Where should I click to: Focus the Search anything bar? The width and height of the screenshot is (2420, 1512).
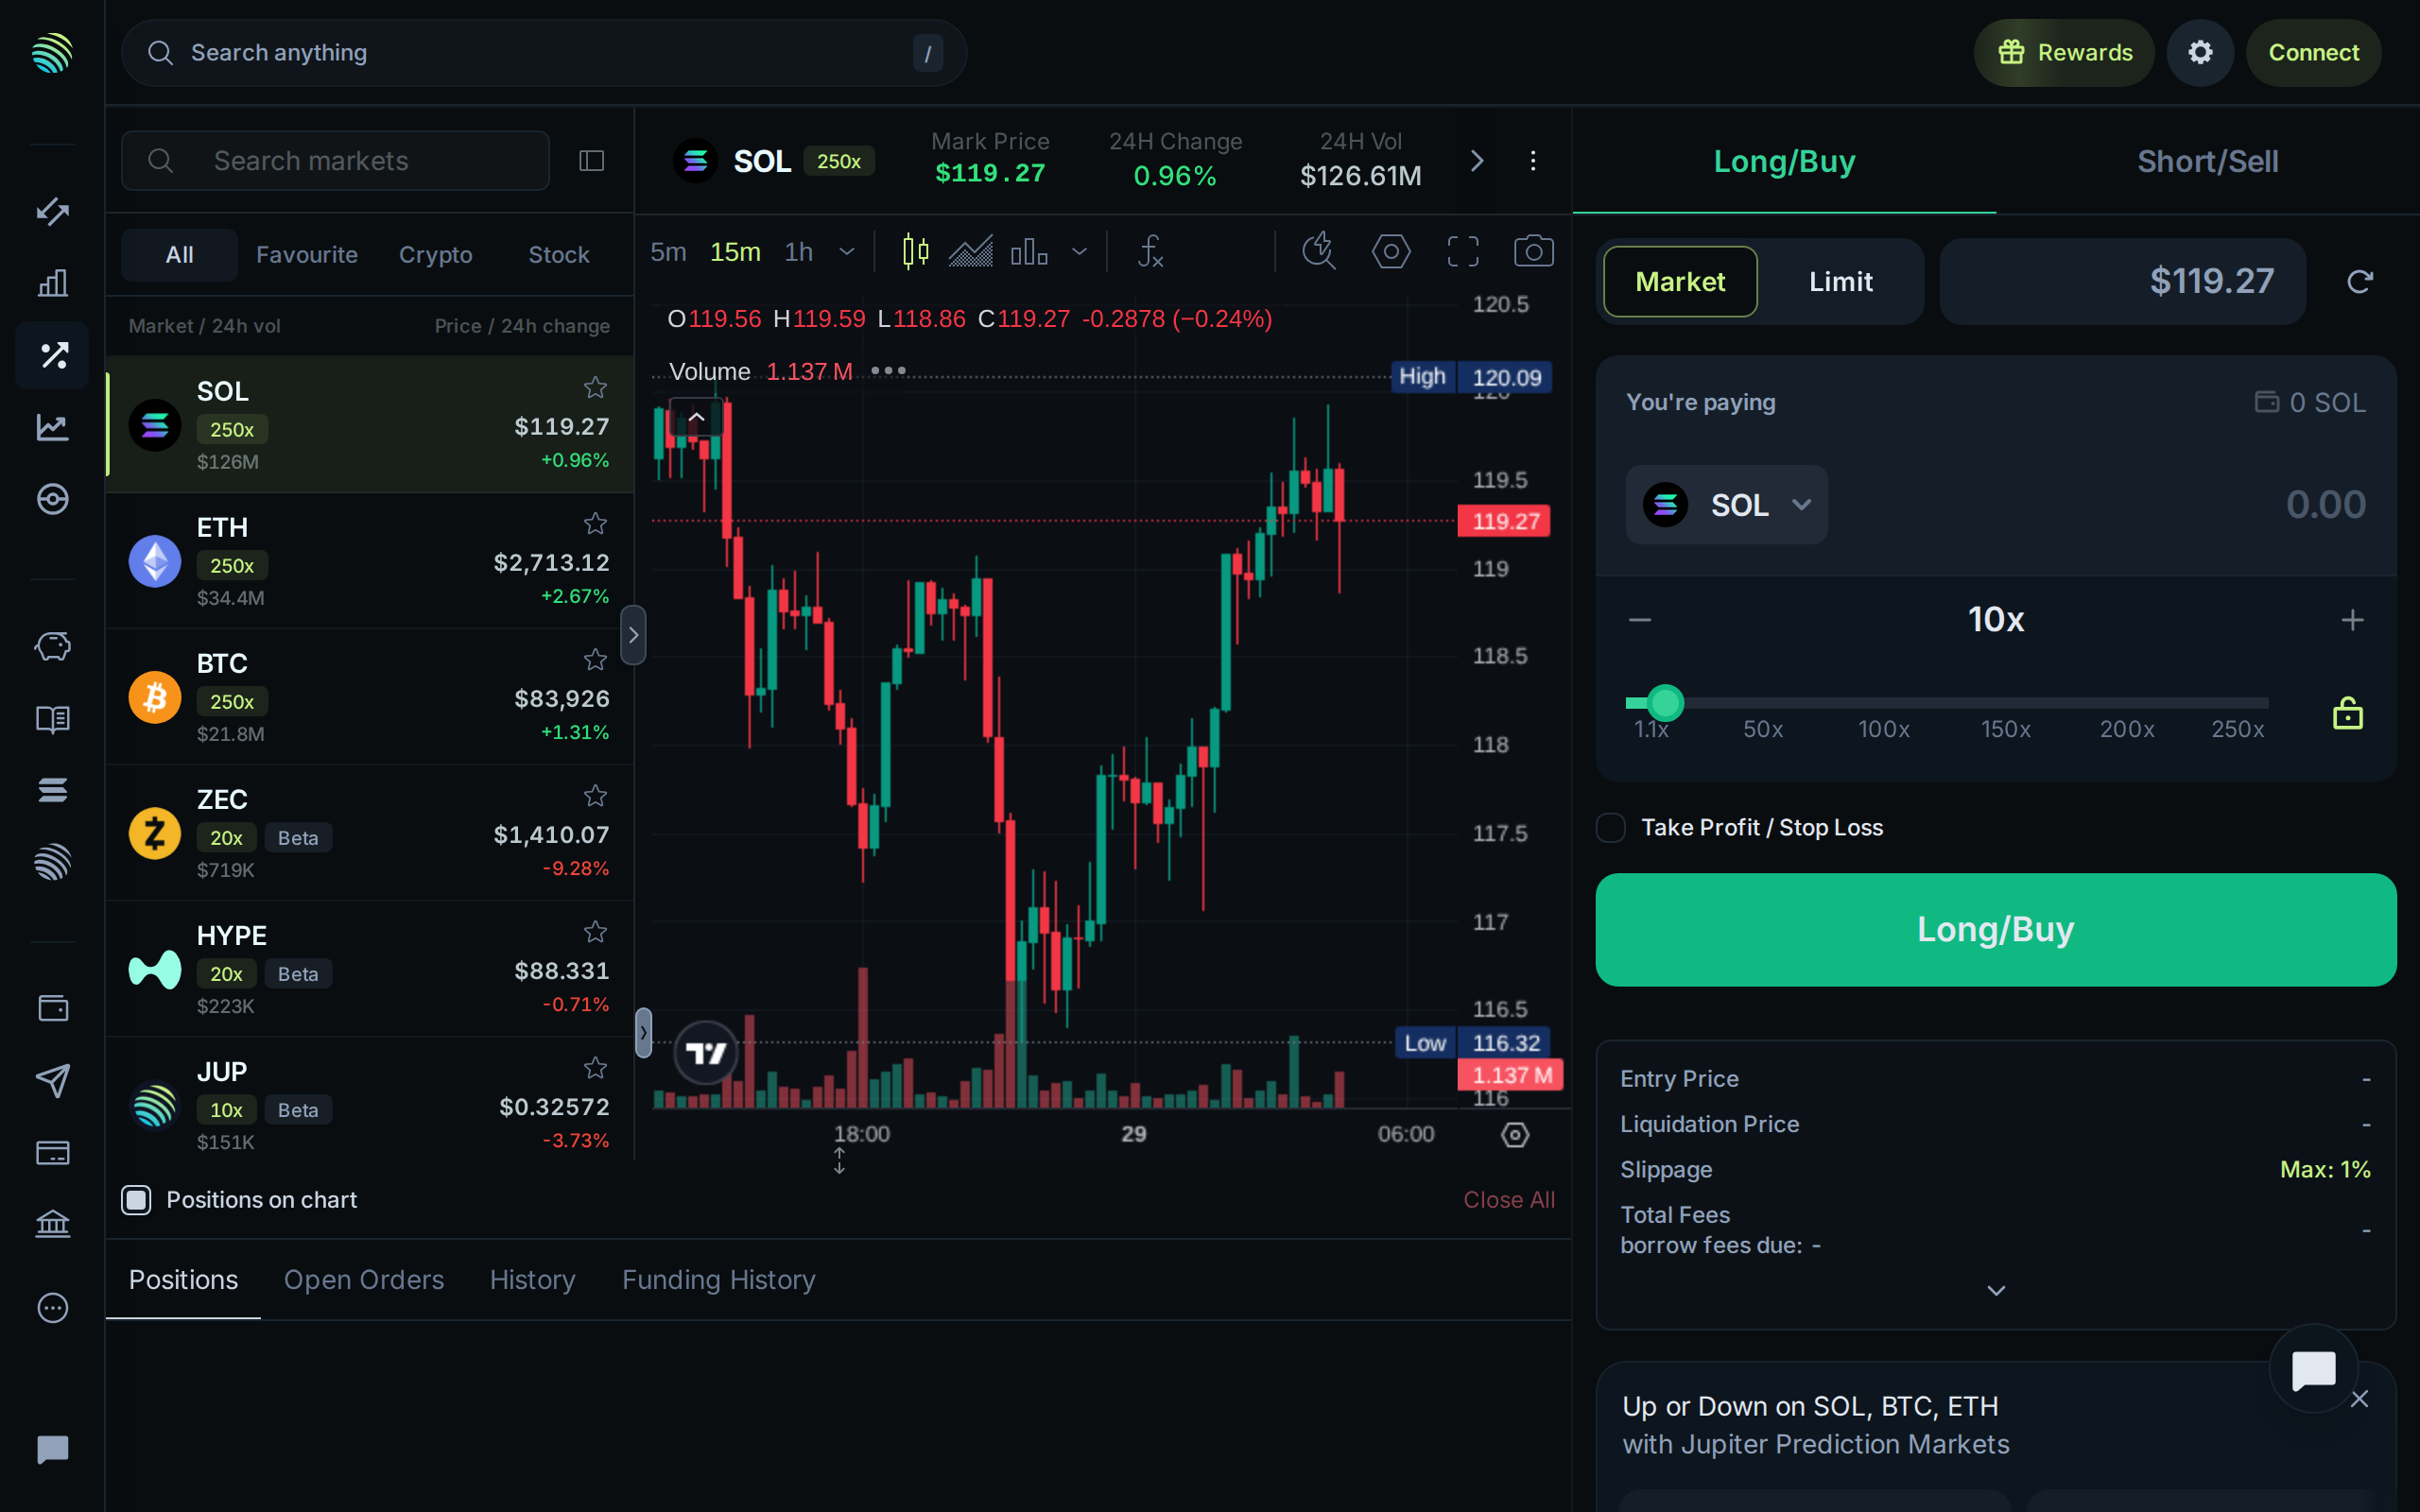(x=544, y=53)
